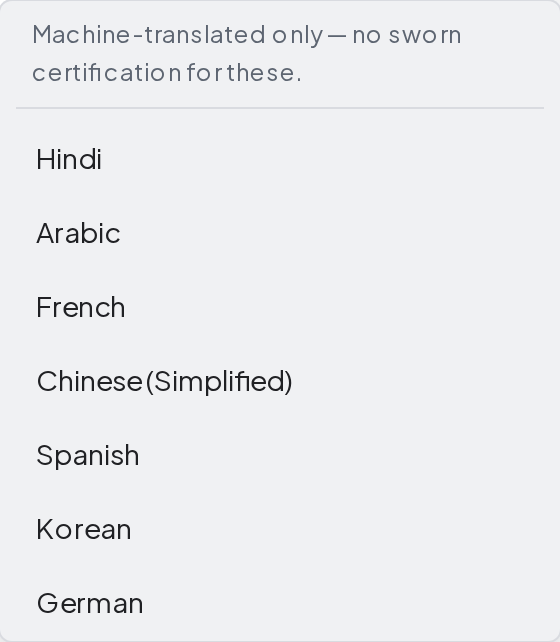The image size is (560, 642).
Task: Switch target language to Korean
Action: click(x=280, y=529)
